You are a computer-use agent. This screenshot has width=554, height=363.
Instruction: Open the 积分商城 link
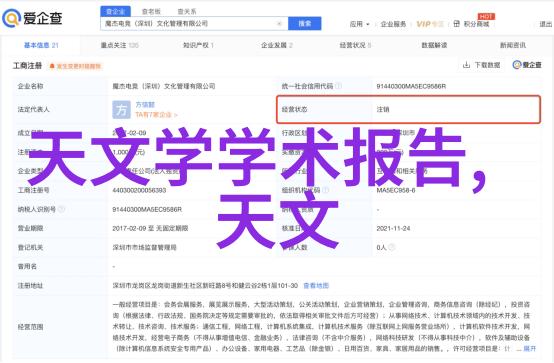tap(476, 24)
